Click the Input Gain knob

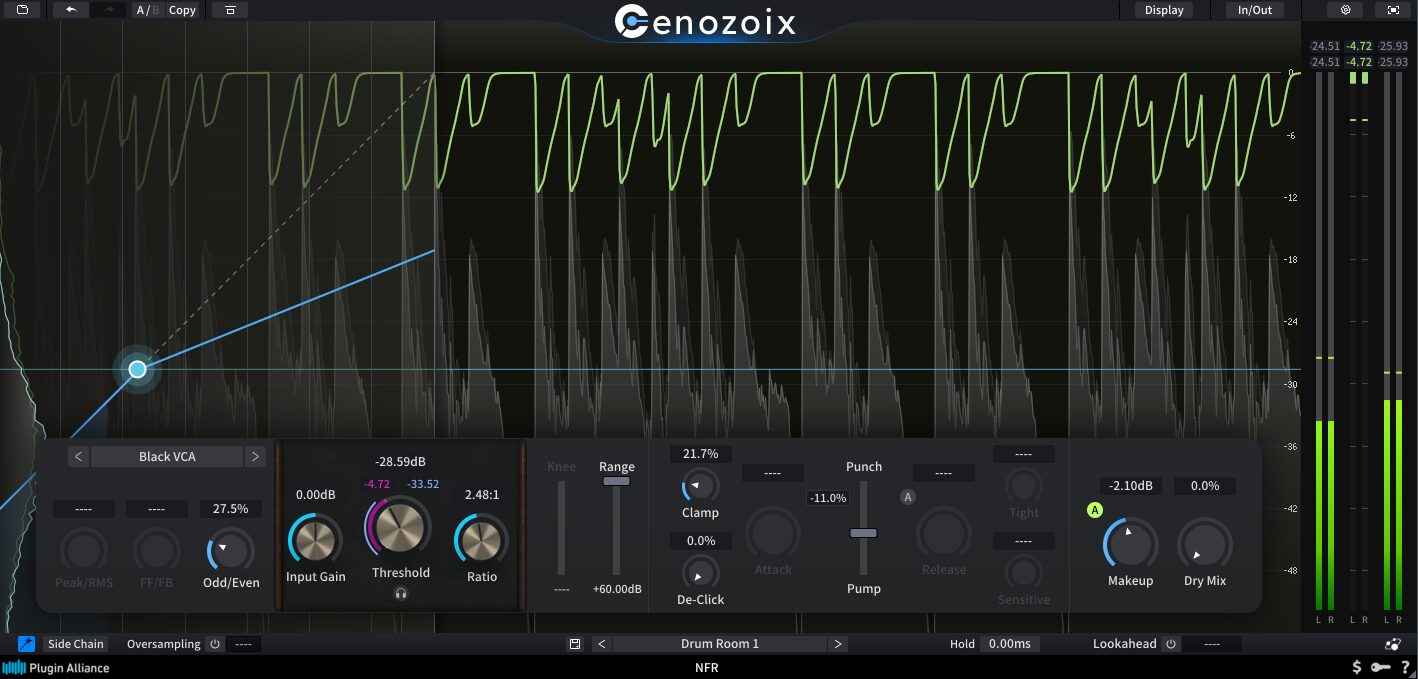315,540
